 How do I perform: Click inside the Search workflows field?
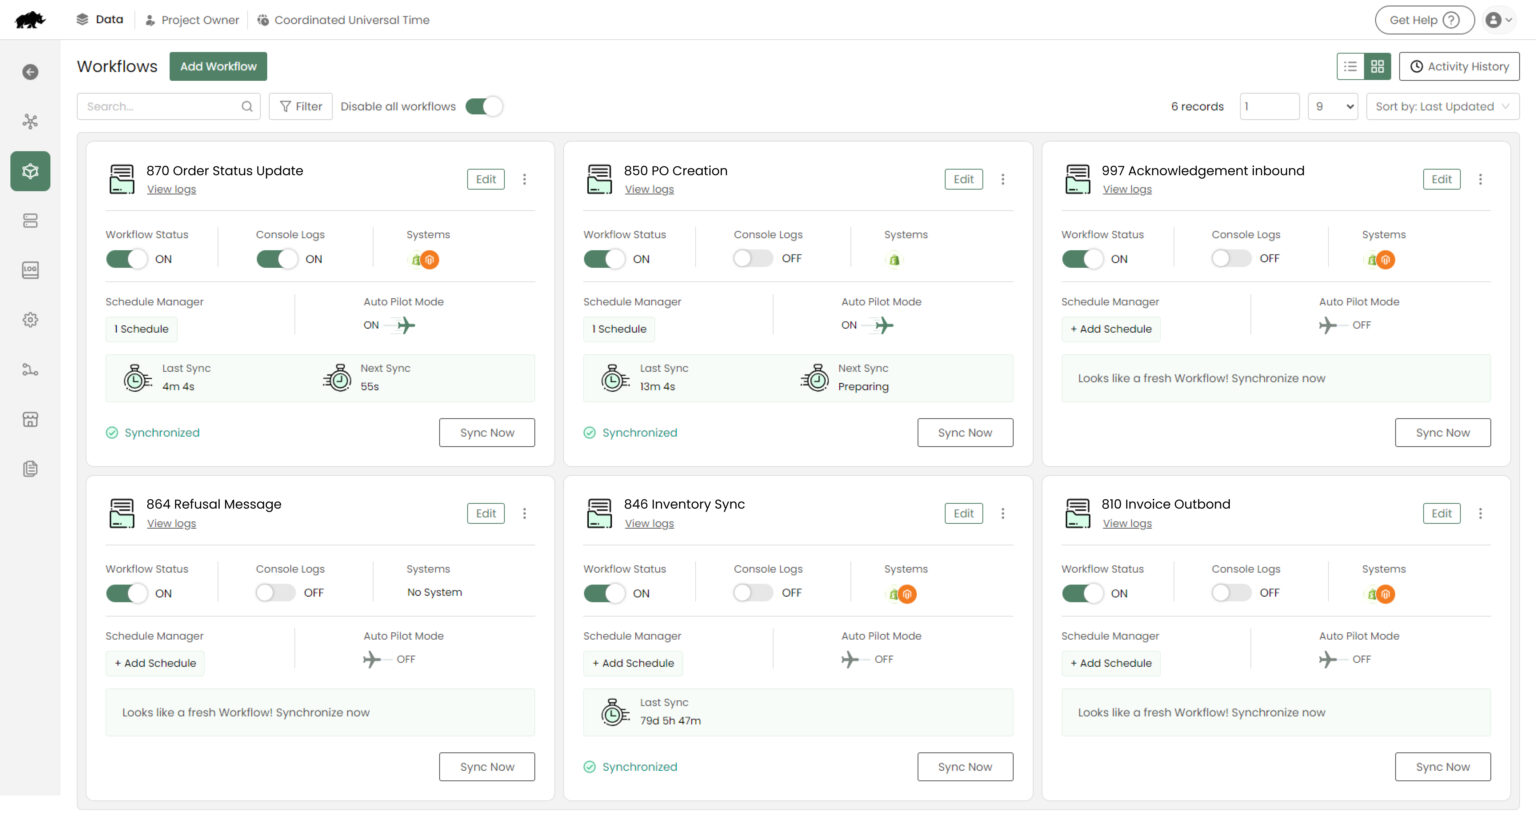point(160,105)
